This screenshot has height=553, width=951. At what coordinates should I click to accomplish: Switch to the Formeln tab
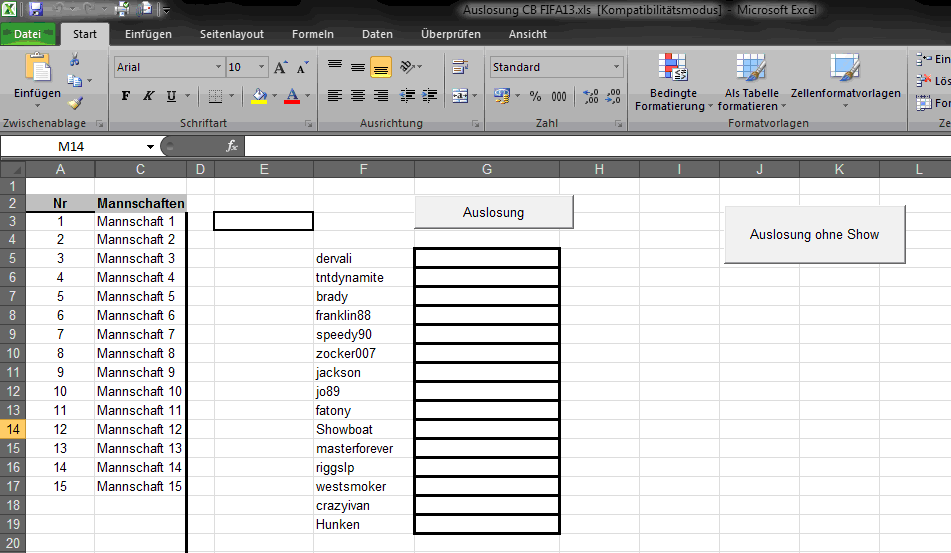click(312, 34)
